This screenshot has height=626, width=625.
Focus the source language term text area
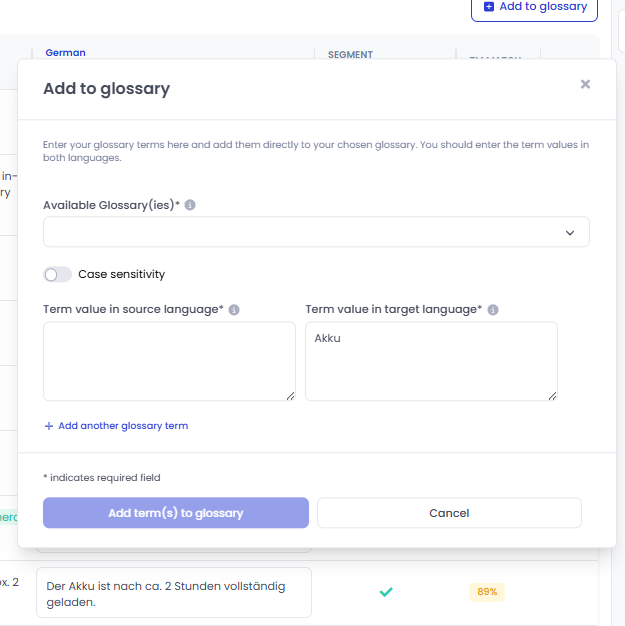169,361
